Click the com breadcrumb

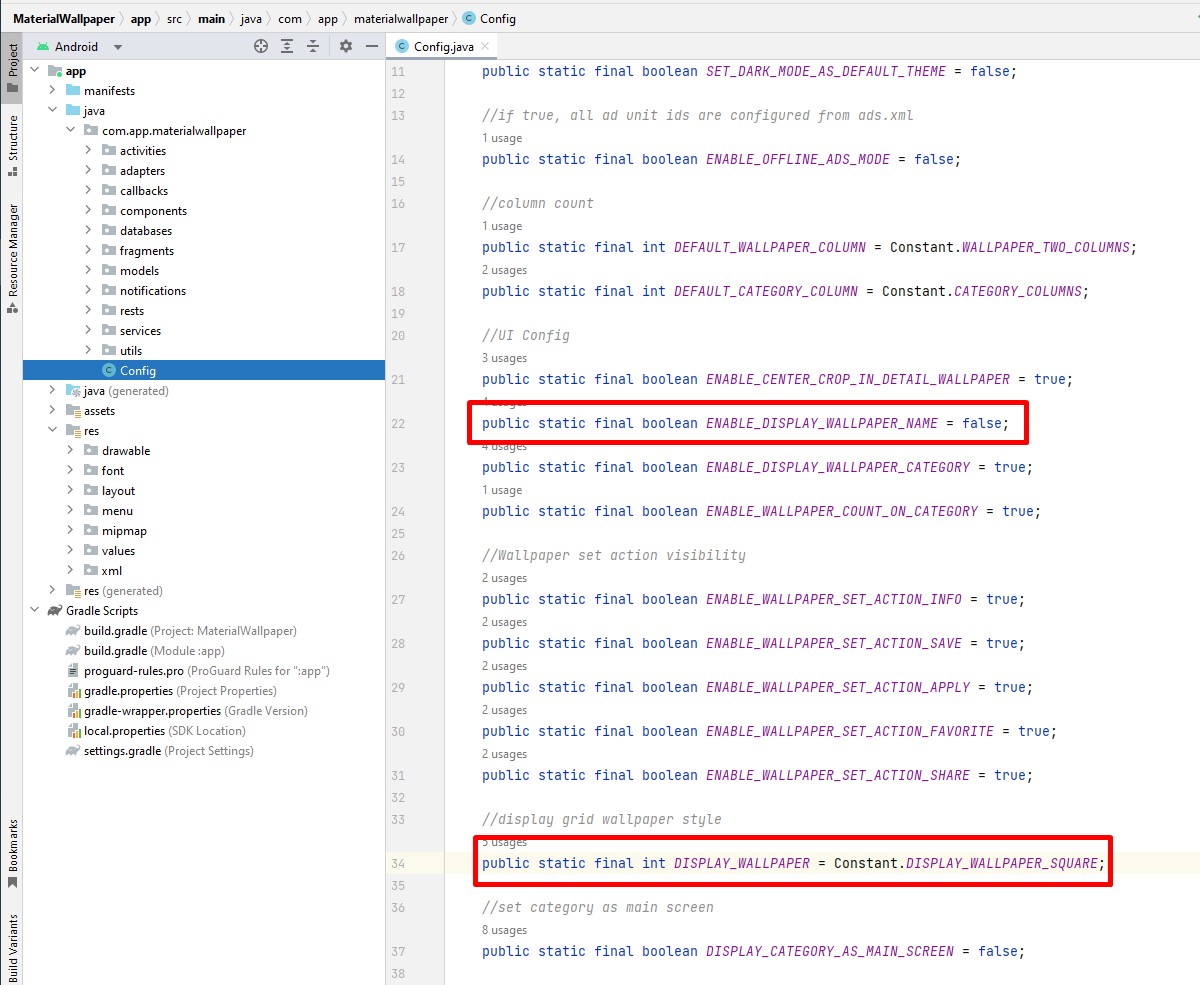(x=288, y=18)
